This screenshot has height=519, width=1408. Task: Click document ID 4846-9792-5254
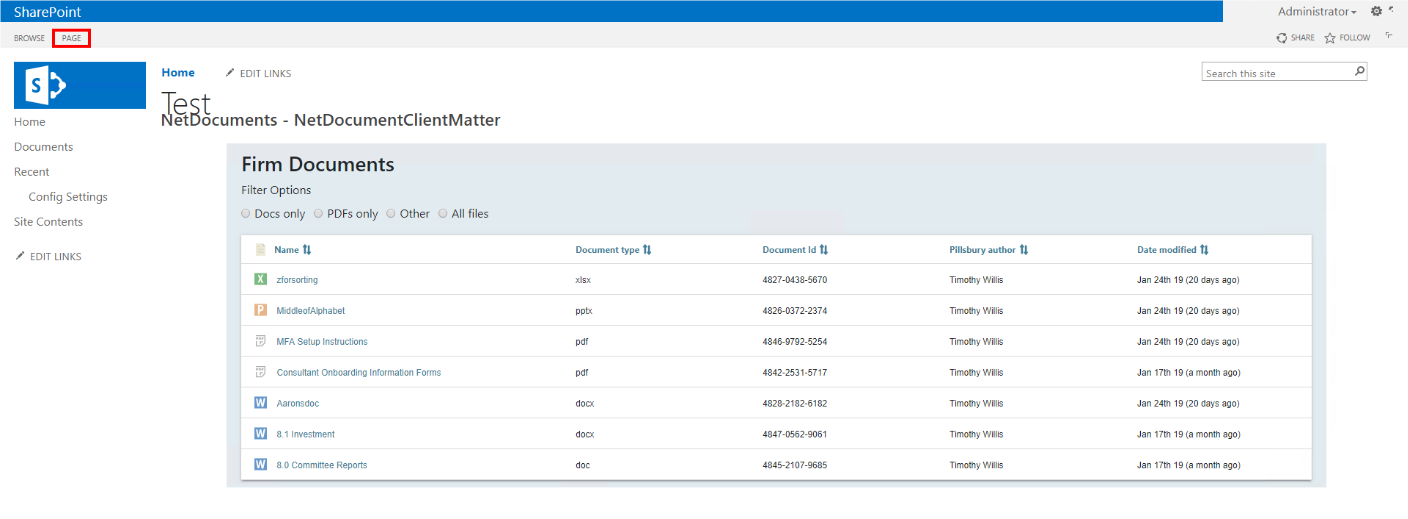point(794,342)
